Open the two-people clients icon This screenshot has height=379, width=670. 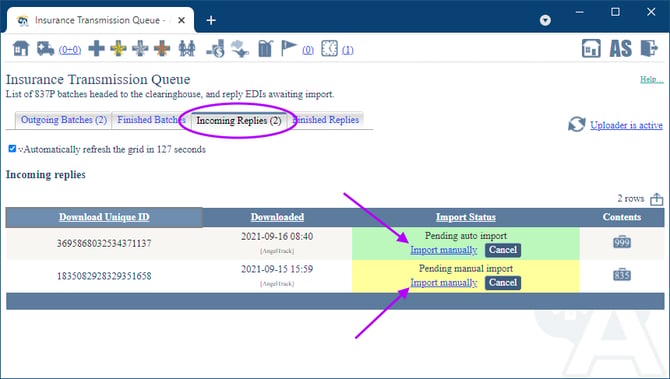pyautogui.click(x=187, y=49)
